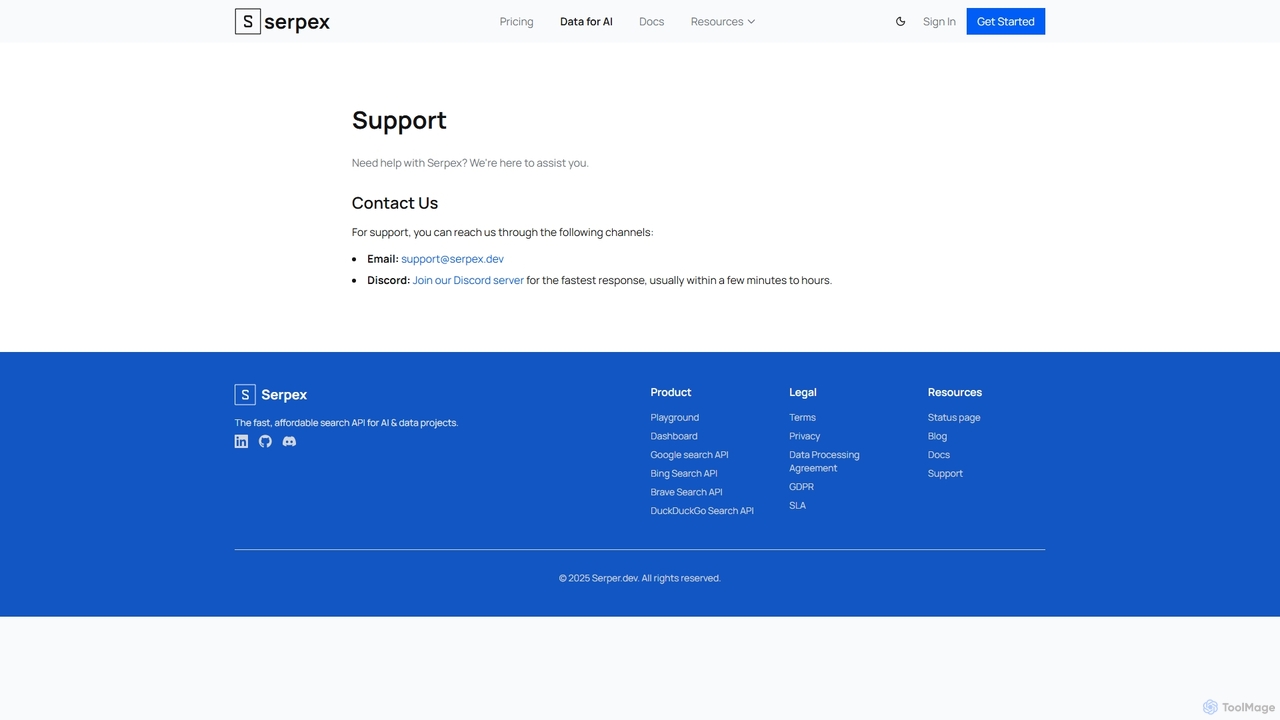This screenshot has width=1280, height=720.
Task: Open the GDPR link
Action: pos(801,487)
